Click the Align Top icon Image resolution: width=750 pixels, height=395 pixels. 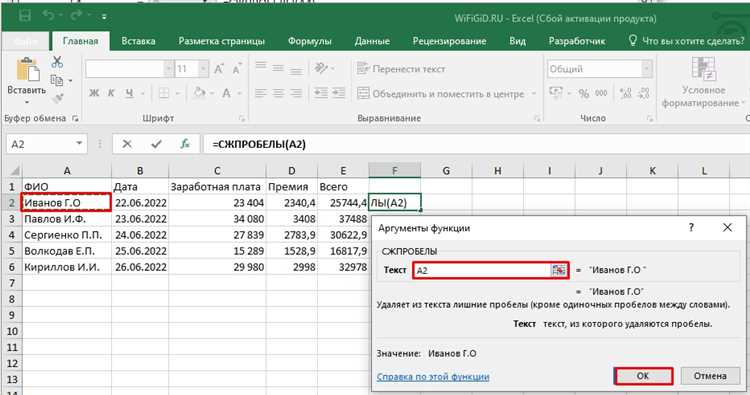tap(261, 67)
